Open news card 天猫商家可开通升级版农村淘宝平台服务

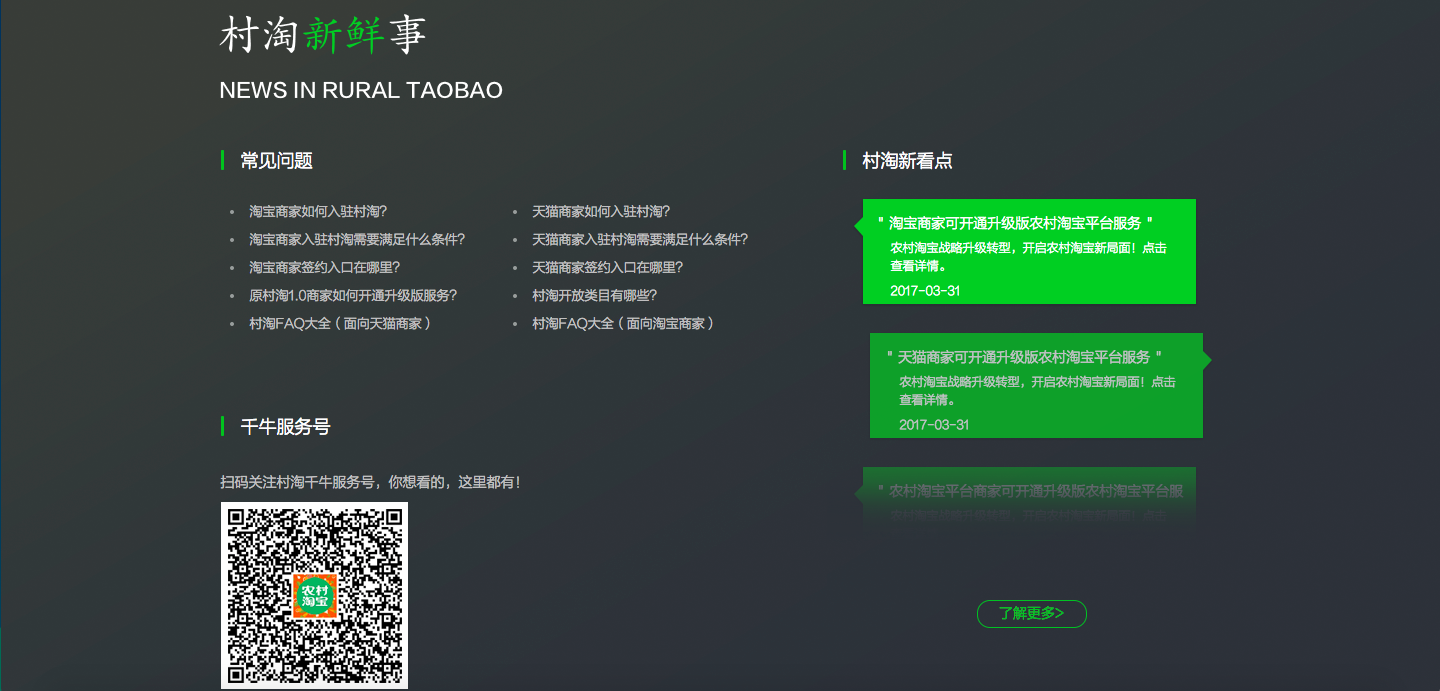tap(1036, 385)
